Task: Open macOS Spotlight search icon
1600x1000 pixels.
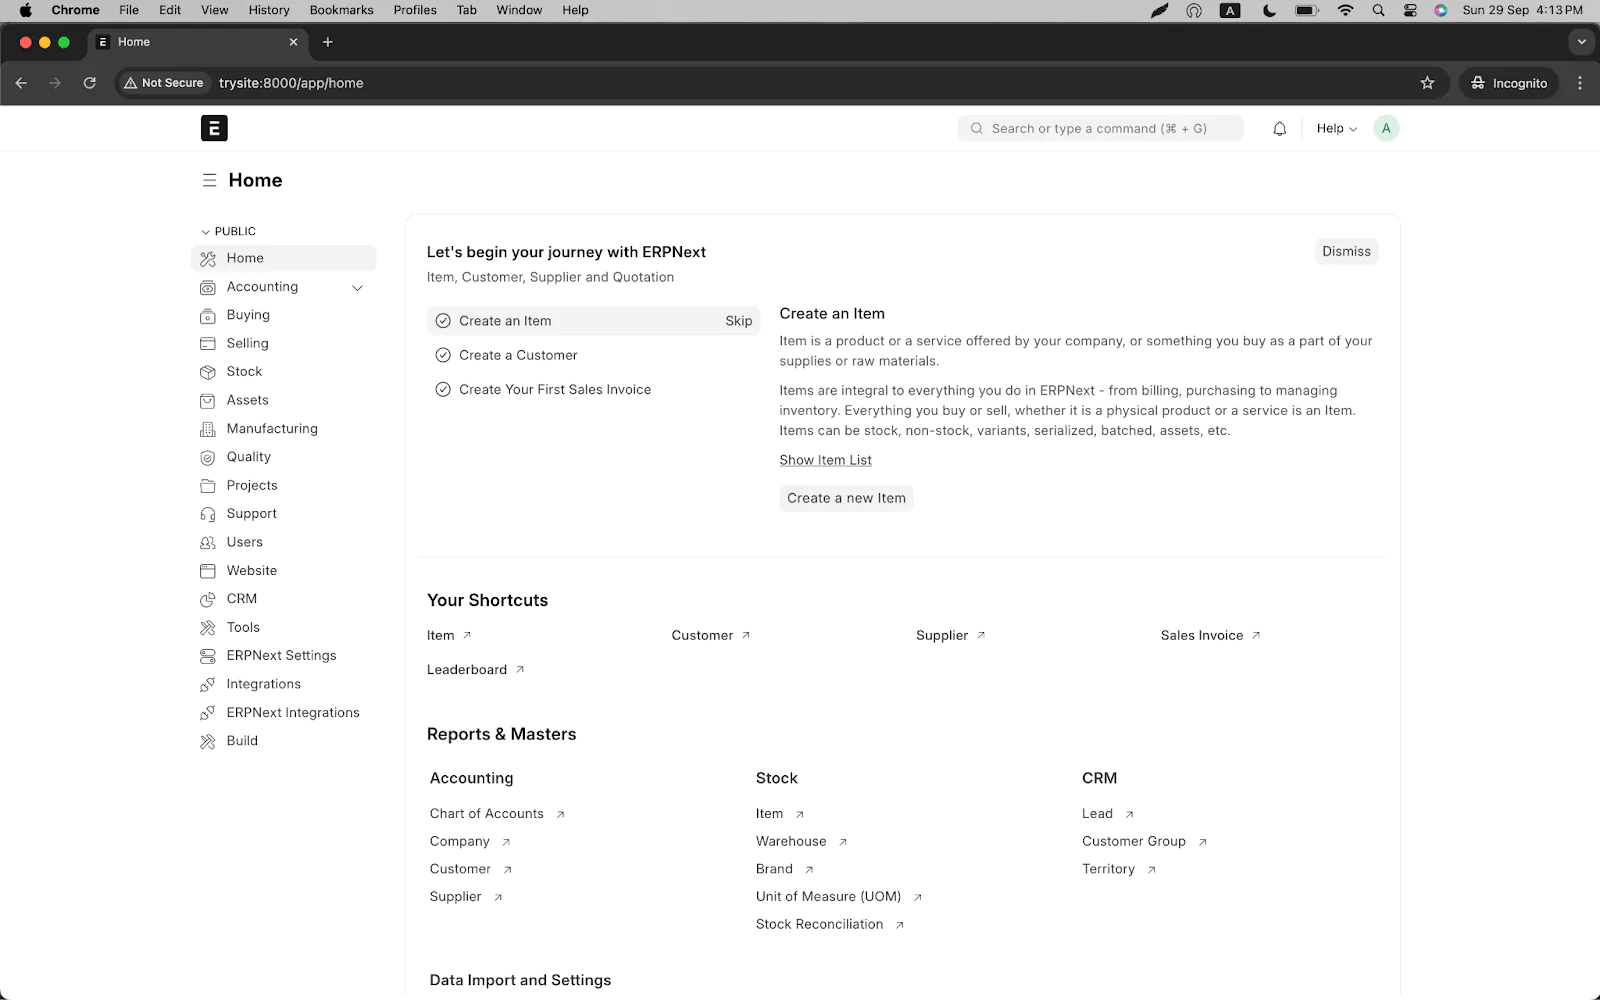Action: pyautogui.click(x=1378, y=10)
